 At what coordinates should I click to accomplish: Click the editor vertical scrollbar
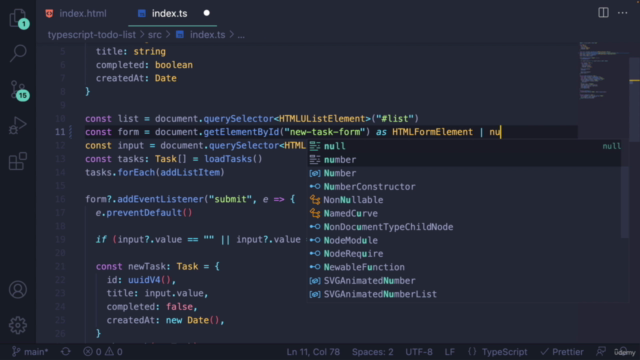coord(634,100)
